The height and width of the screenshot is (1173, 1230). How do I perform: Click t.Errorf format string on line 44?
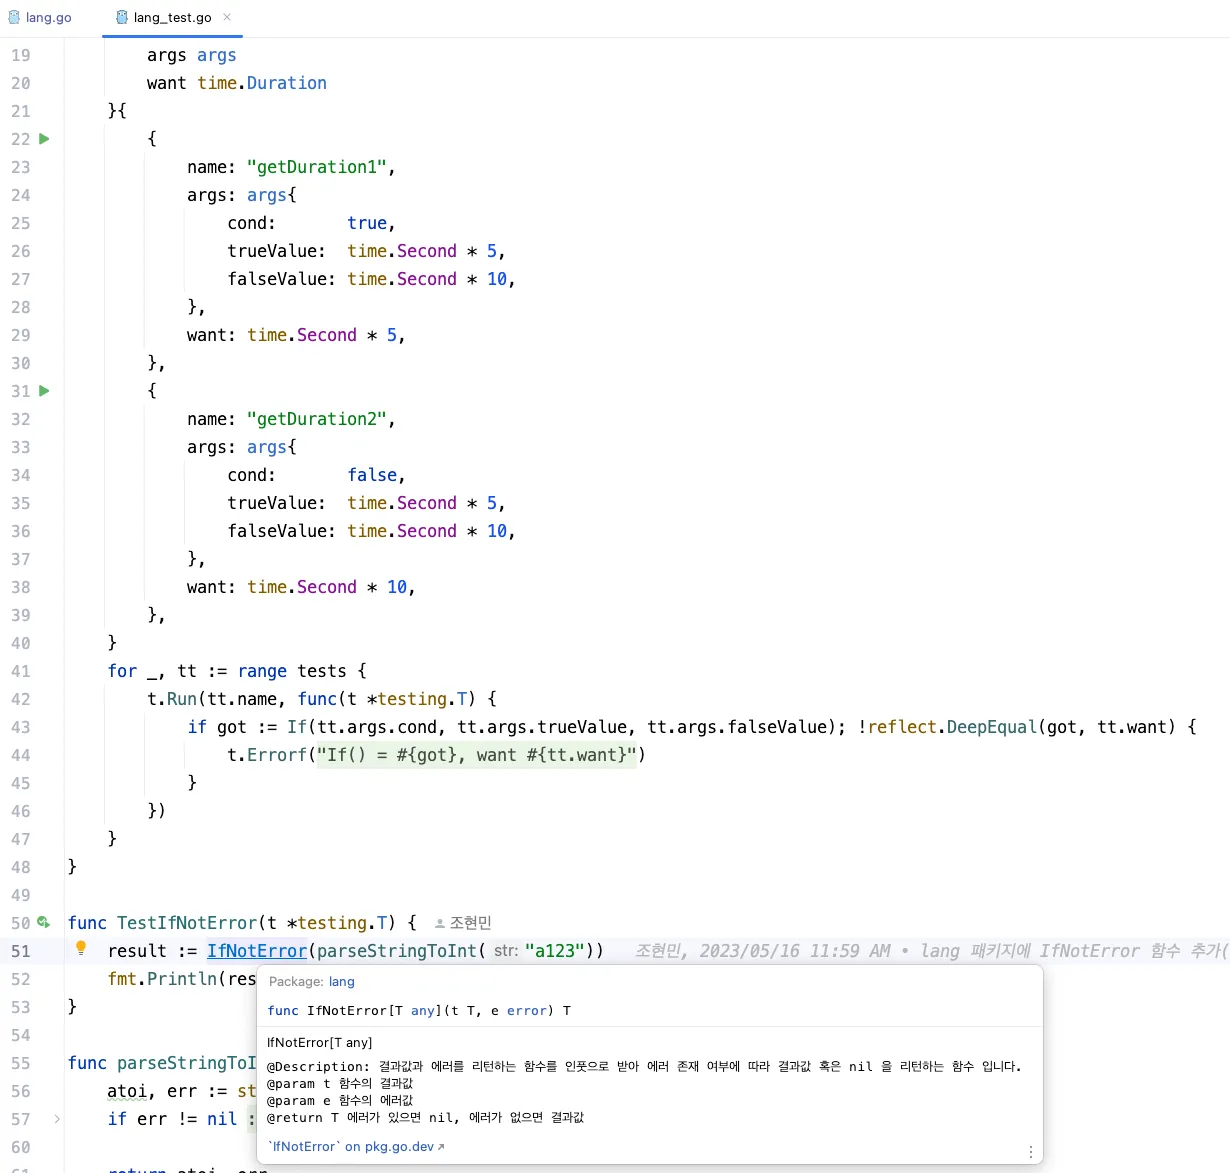pyautogui.click(x=476, y=755)
